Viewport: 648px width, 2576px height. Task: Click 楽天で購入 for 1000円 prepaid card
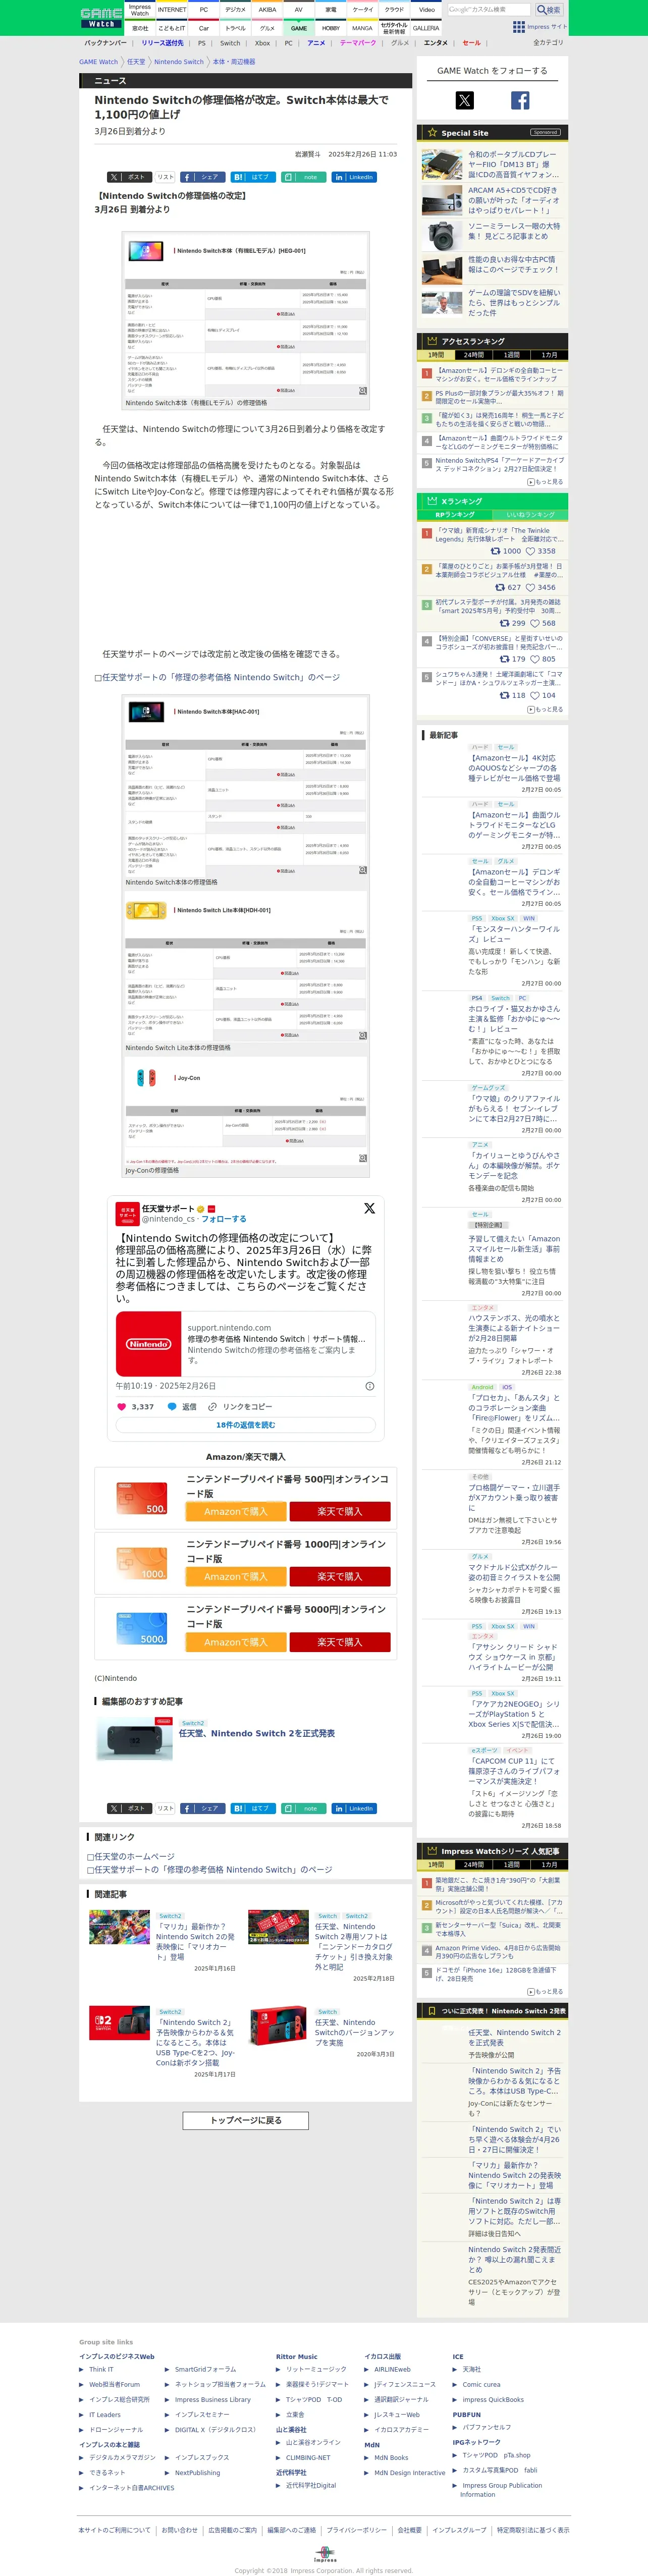coord(340,1576)
